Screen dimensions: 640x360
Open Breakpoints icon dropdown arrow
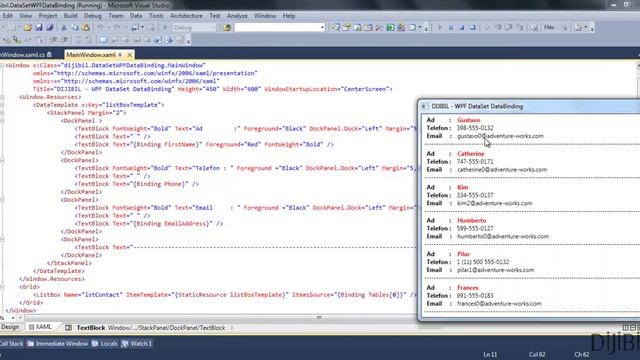click(x=586, y=27)
